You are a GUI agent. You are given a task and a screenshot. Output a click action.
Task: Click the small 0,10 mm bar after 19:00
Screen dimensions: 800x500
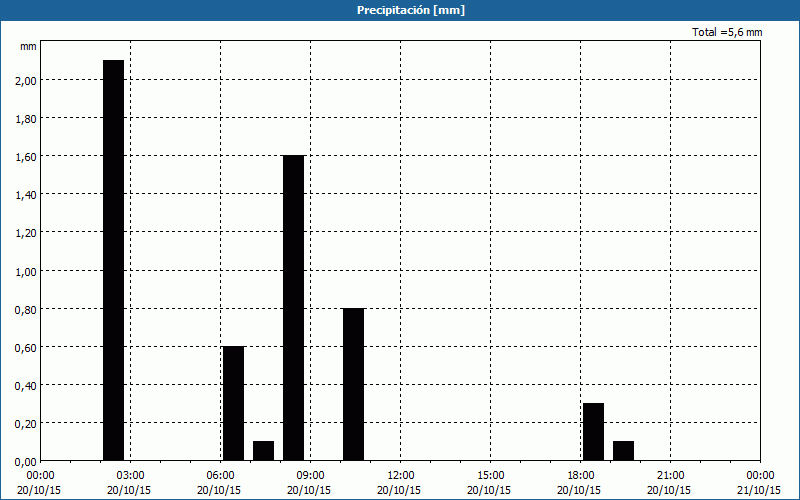click(623, 451)
